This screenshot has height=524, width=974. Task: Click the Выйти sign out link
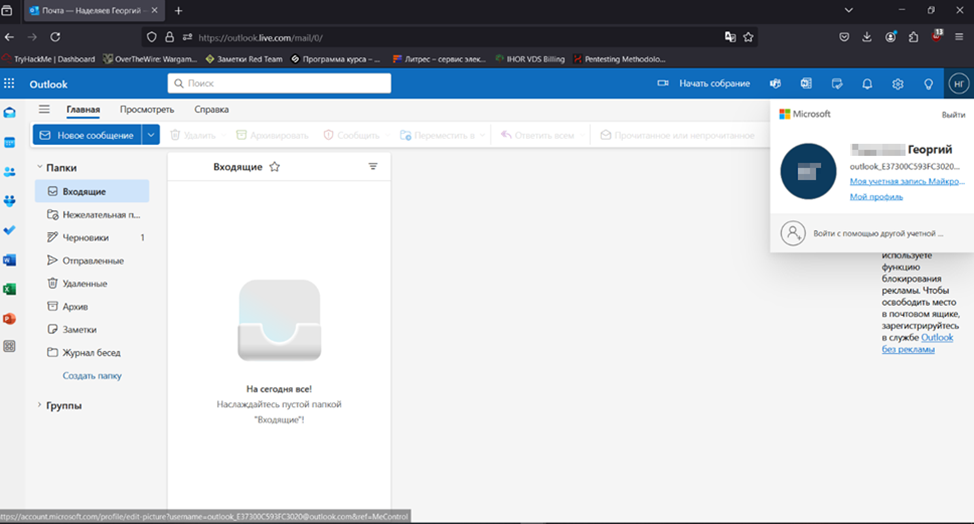pyautogui.click(x=954, y=115)
